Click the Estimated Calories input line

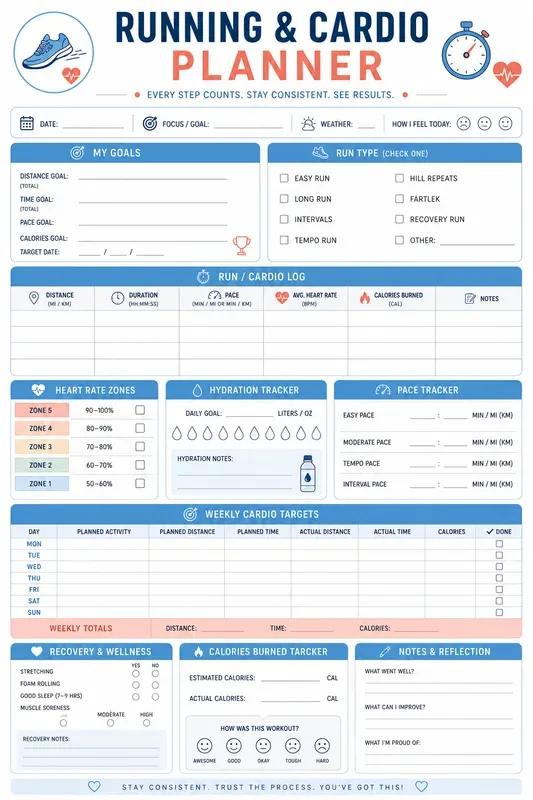pos(290,680)
